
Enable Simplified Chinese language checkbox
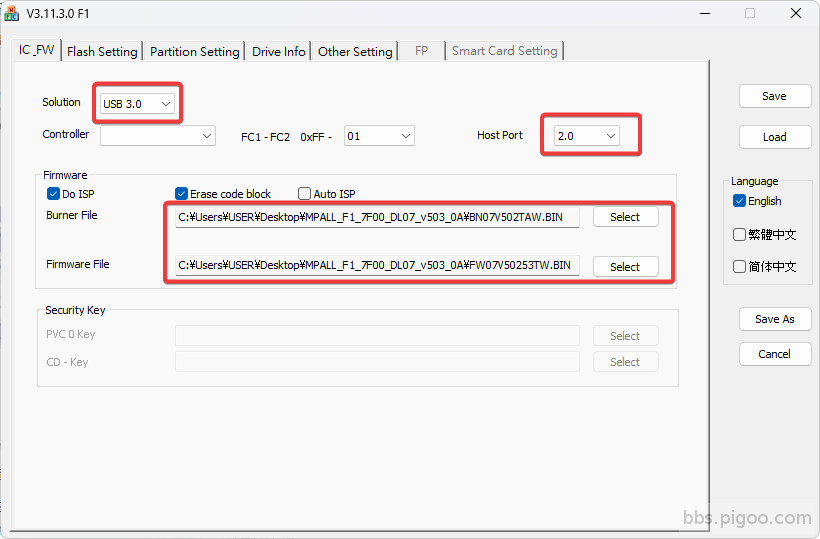pos(739,266)
